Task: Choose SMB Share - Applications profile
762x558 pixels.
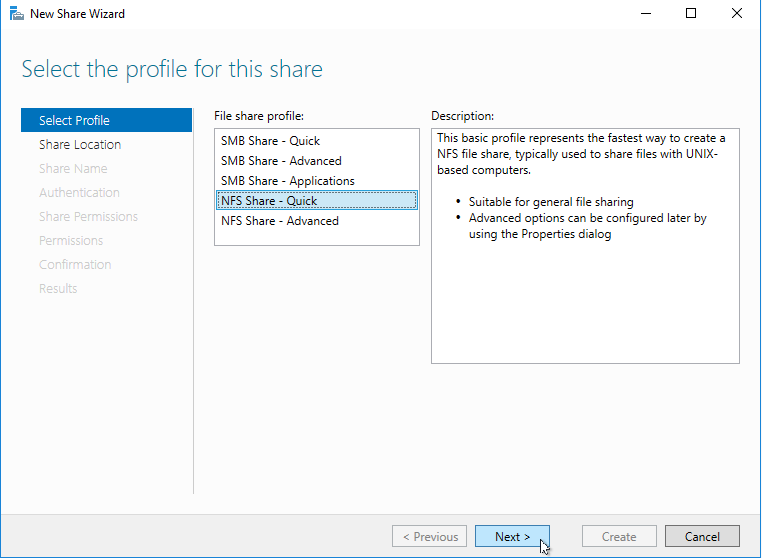Action: (316, 180)
